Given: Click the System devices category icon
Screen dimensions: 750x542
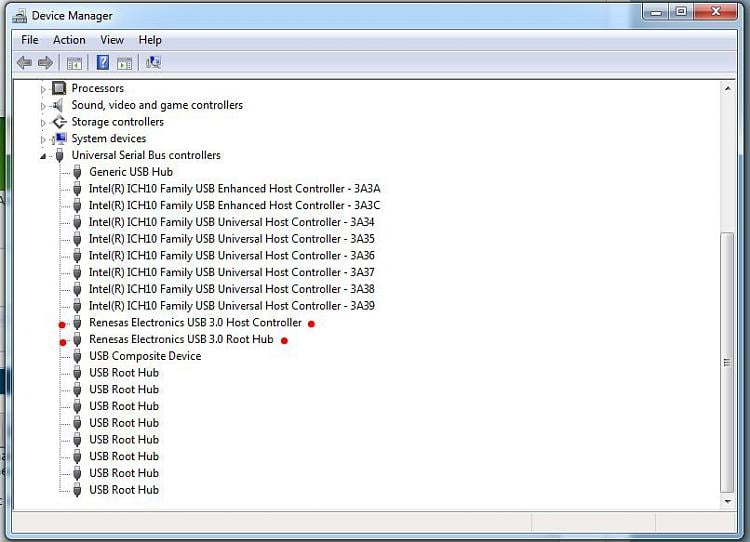Looking at the screenshot, I should pos(59,139).
